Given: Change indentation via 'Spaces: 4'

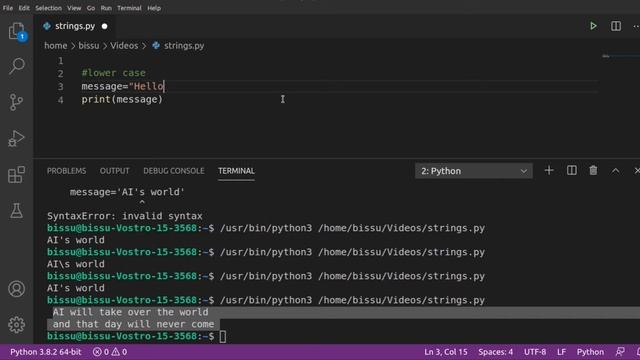Looking at the screenshot, I should click(x=496, y=352).
